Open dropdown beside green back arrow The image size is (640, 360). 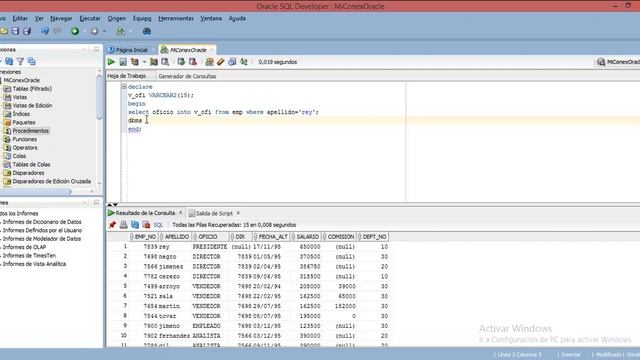84,31
